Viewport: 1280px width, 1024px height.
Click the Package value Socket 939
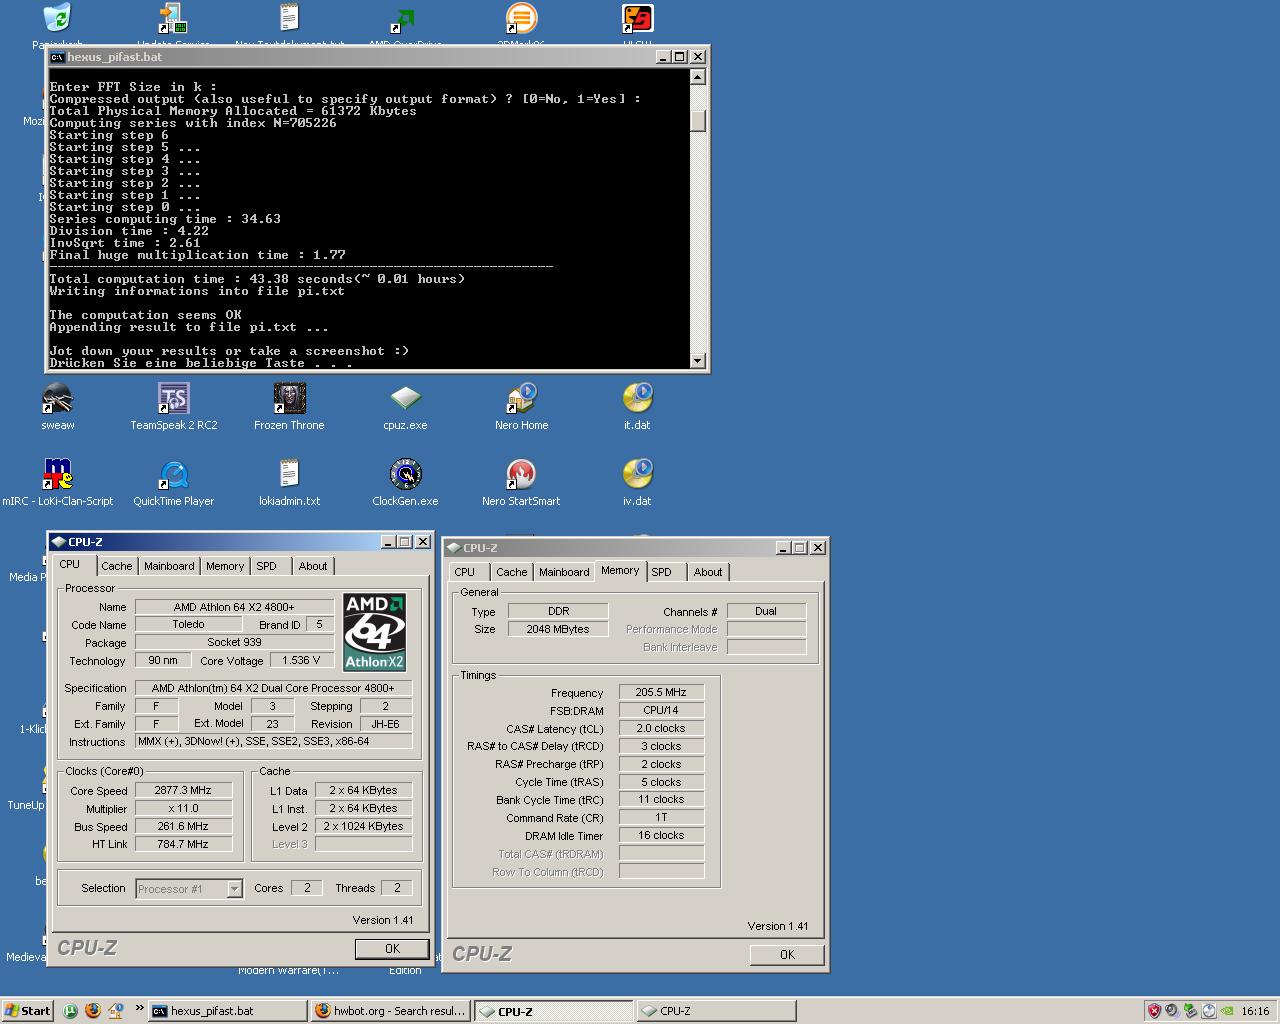235,642
